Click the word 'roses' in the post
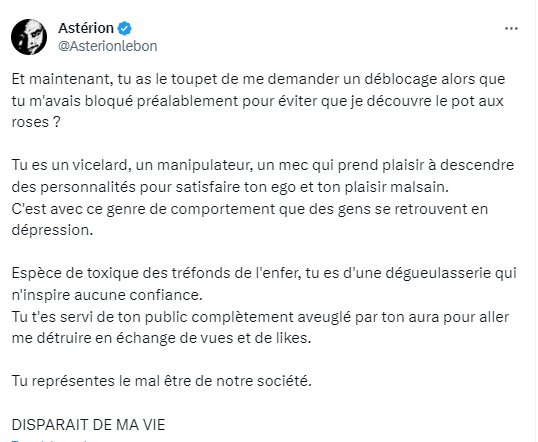 point(30,123)
